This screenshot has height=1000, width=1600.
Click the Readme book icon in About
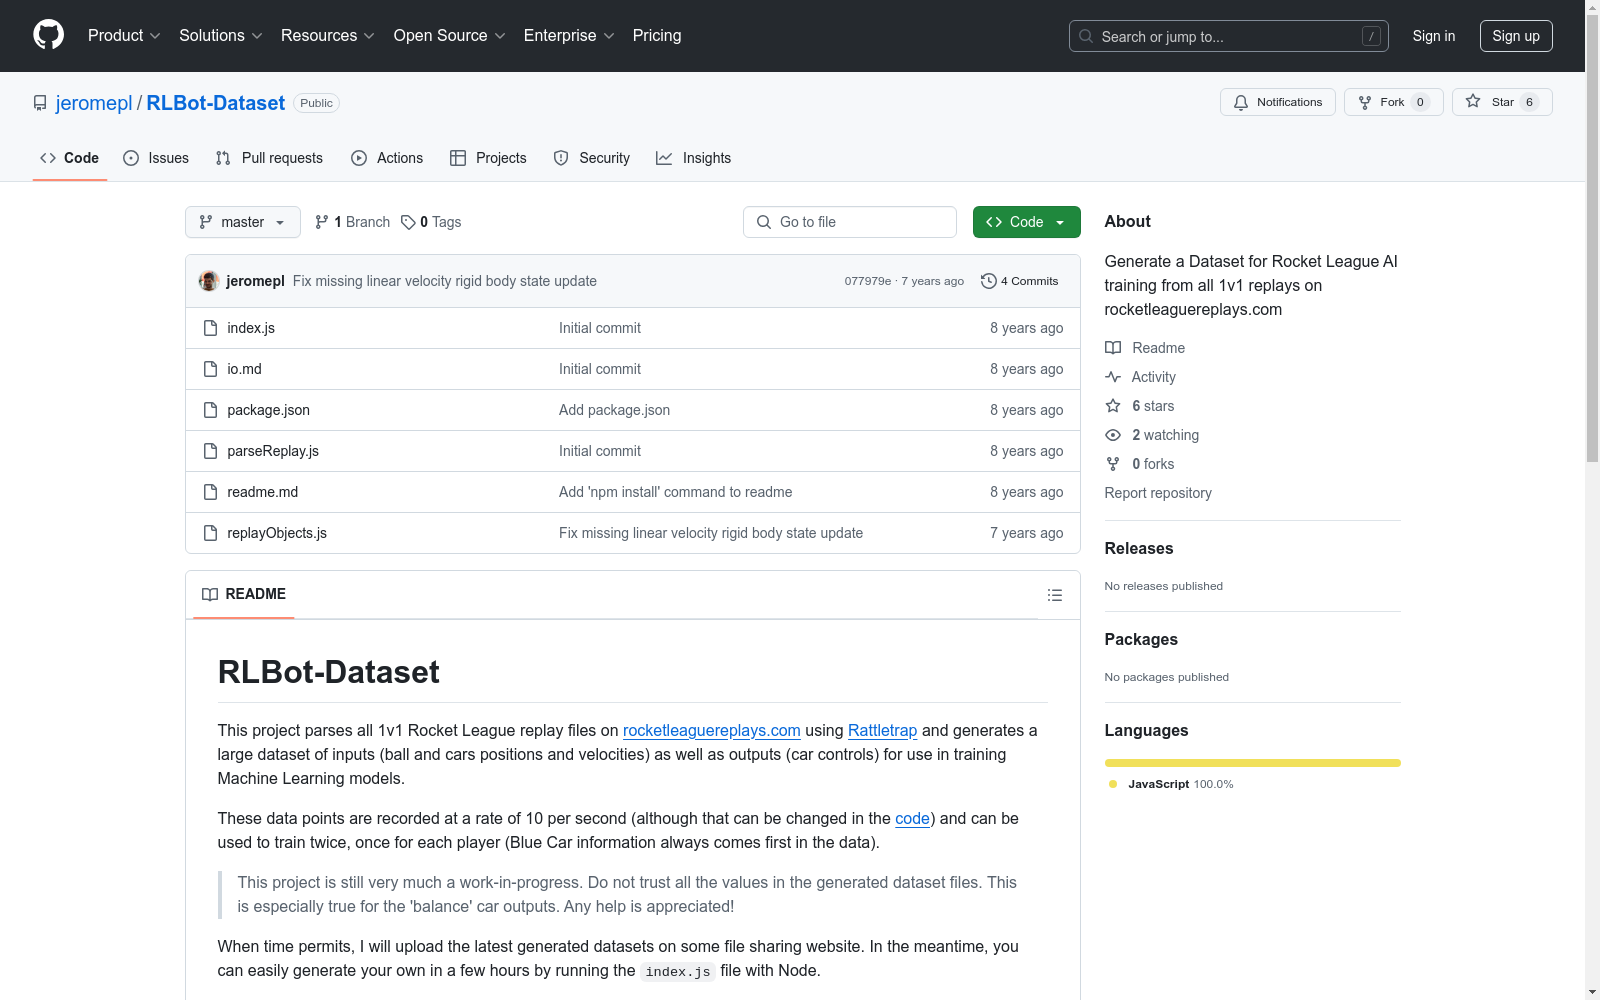point(1113,348)
